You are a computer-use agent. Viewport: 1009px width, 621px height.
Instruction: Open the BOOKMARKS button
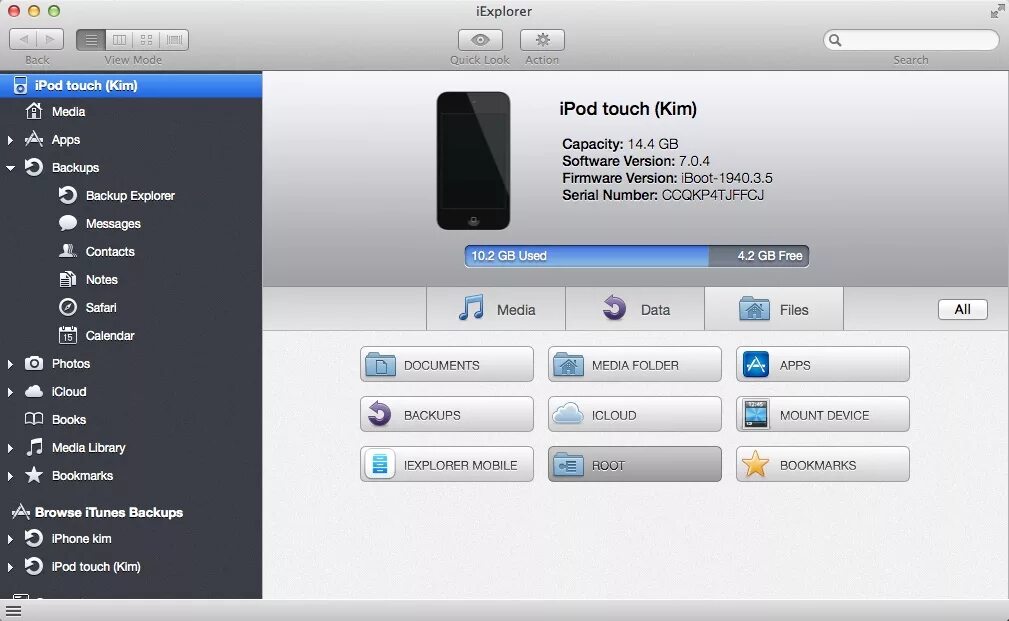pos(822,465)
